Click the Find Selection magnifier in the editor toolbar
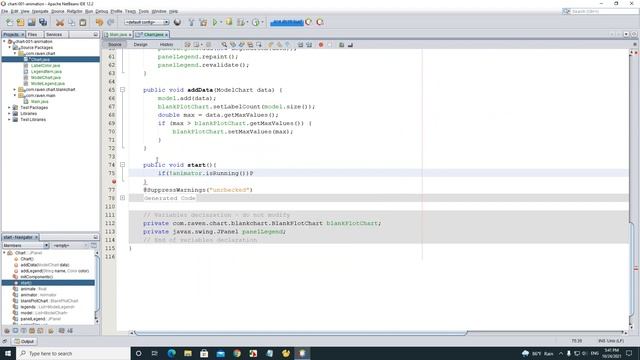Viewport: 640px width, 360px height. click(224, 44)
